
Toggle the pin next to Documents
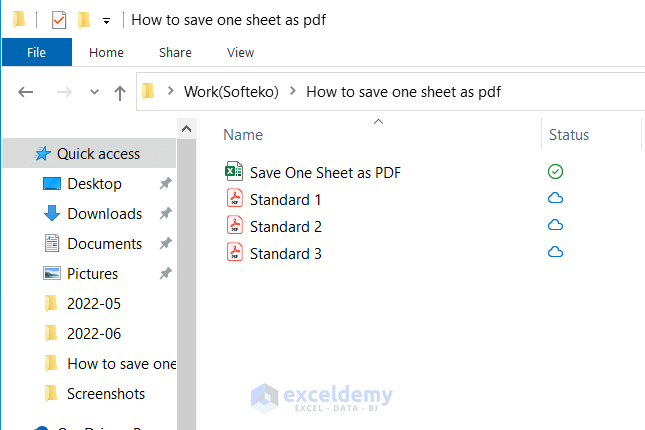click(165, 244)
